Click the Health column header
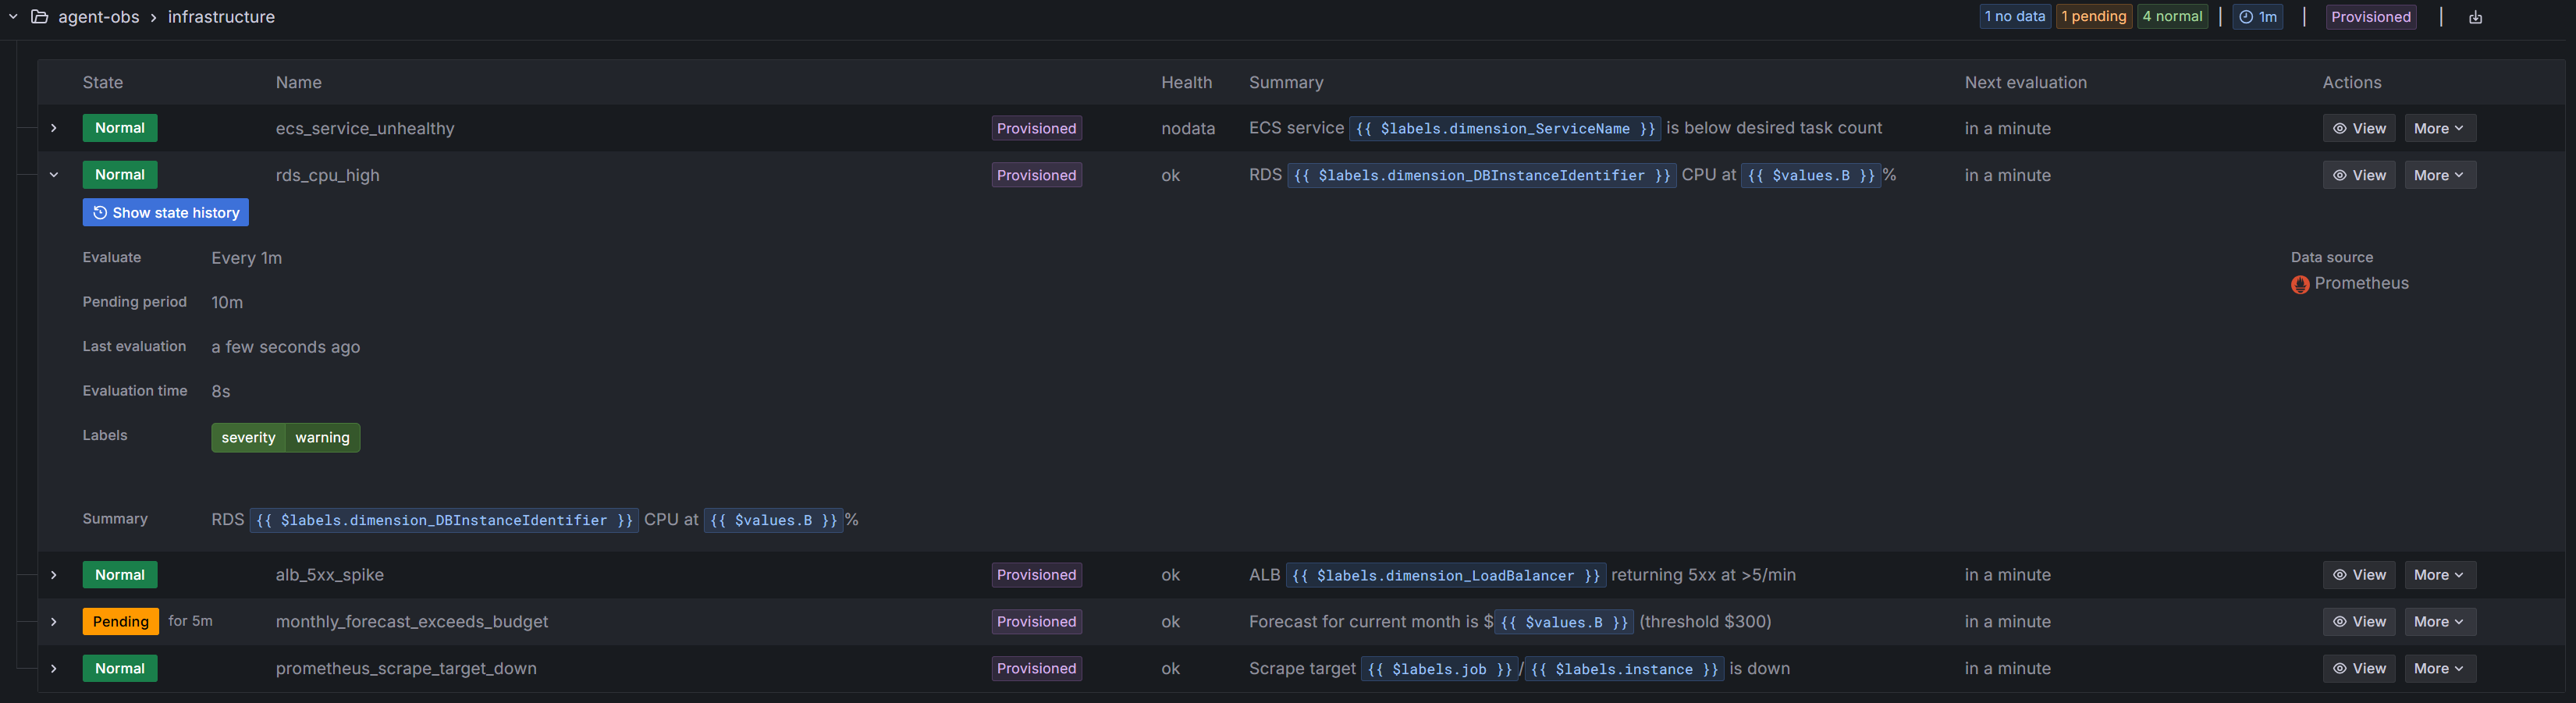 [1186, 82]
